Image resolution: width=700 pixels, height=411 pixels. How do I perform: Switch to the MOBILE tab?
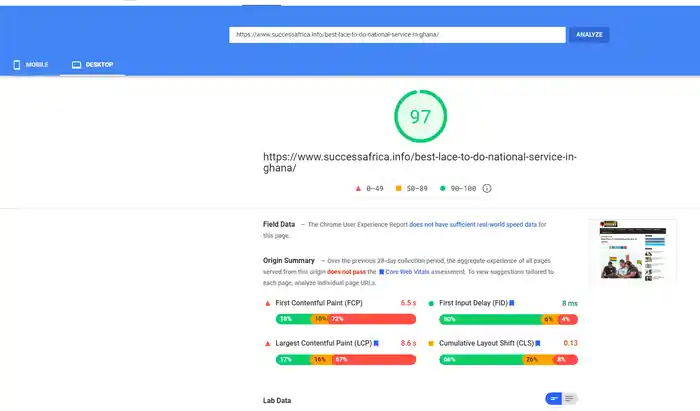(x=30, y=65)
